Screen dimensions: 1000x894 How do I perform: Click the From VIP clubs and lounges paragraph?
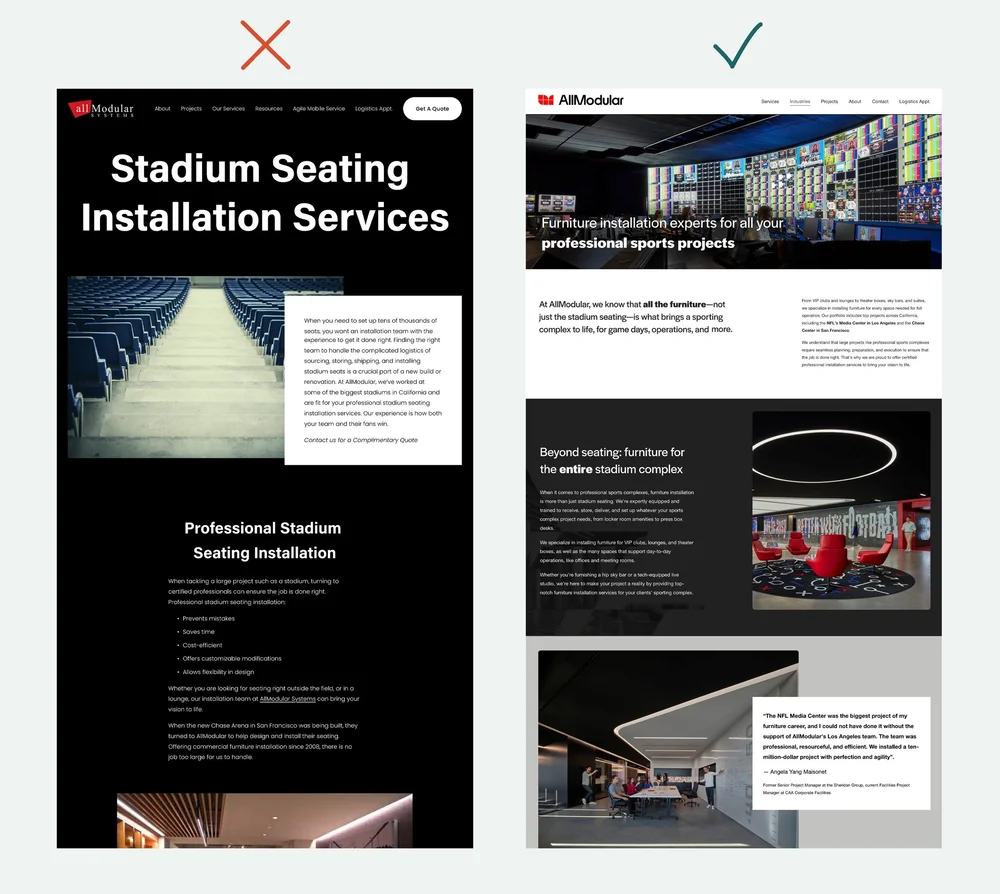pos(865,315)
